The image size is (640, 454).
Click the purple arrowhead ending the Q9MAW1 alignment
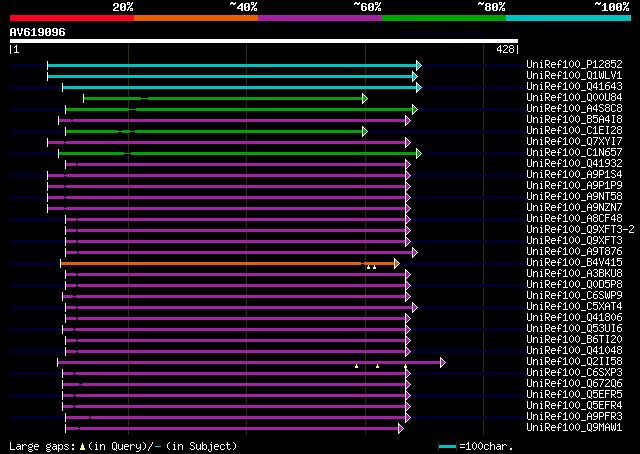[401, 429]
